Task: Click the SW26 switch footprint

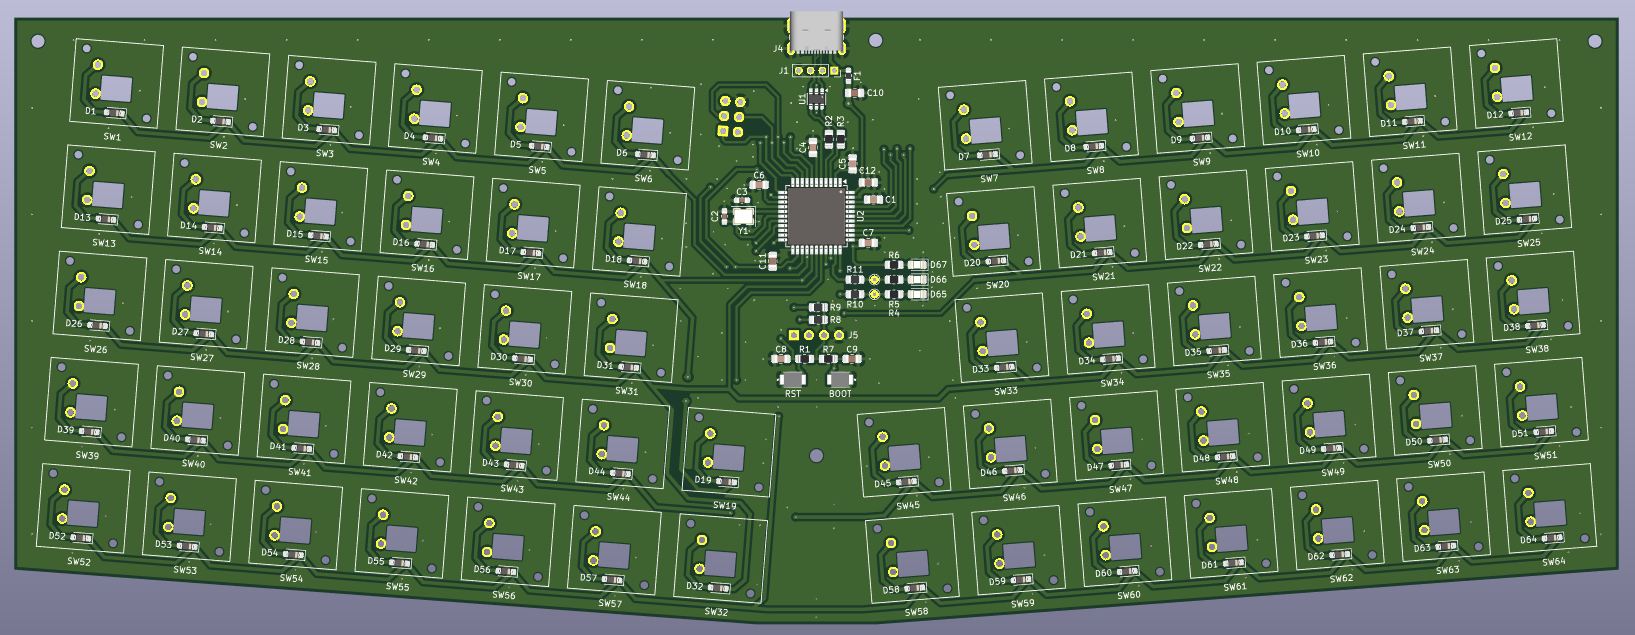Action: [x=101, y=296]
